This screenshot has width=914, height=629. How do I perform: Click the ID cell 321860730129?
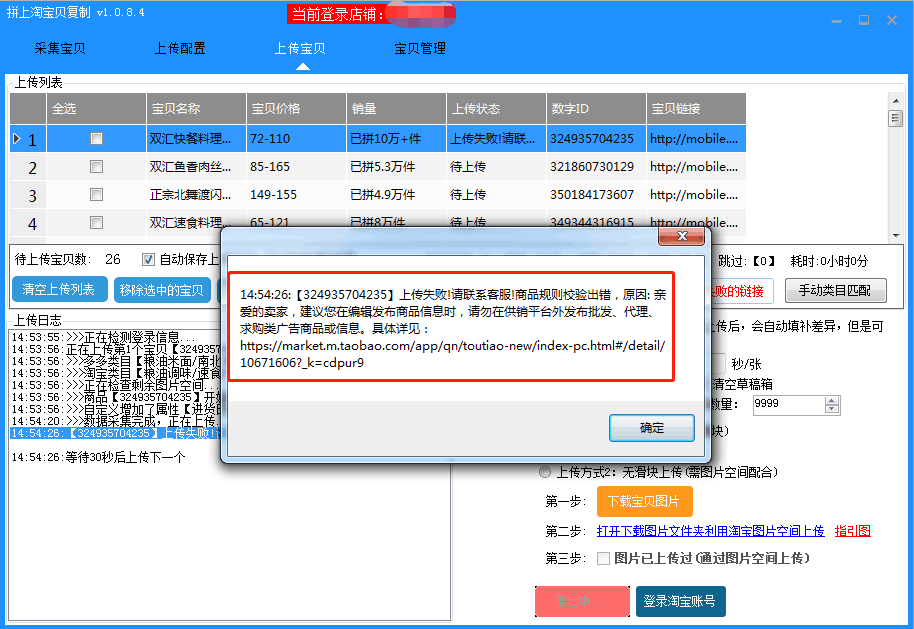click(596, 167)
